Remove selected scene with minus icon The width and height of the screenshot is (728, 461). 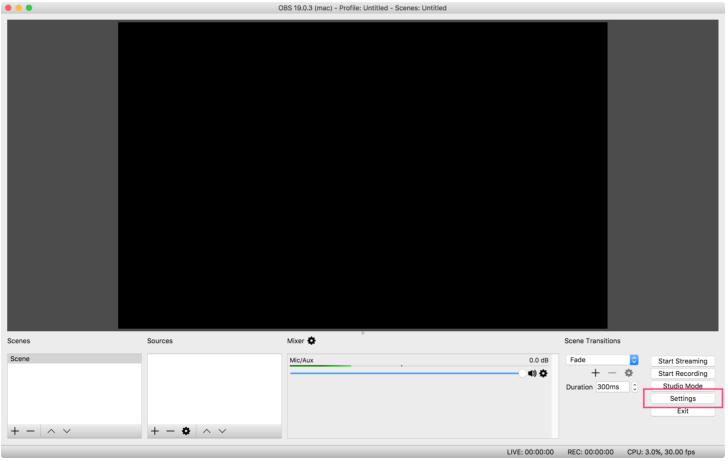click(x=31, y=431)
